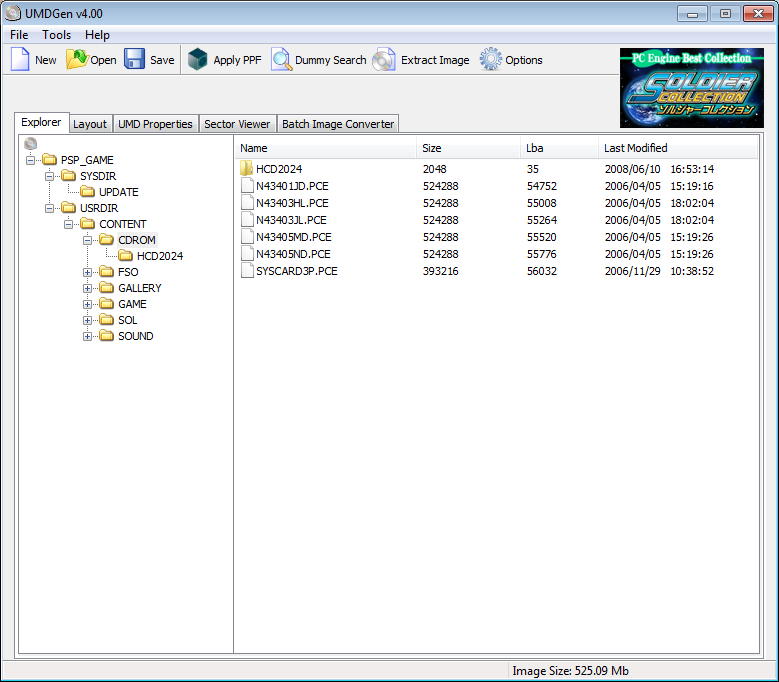Sort file list by Size column

click(432, 148)
